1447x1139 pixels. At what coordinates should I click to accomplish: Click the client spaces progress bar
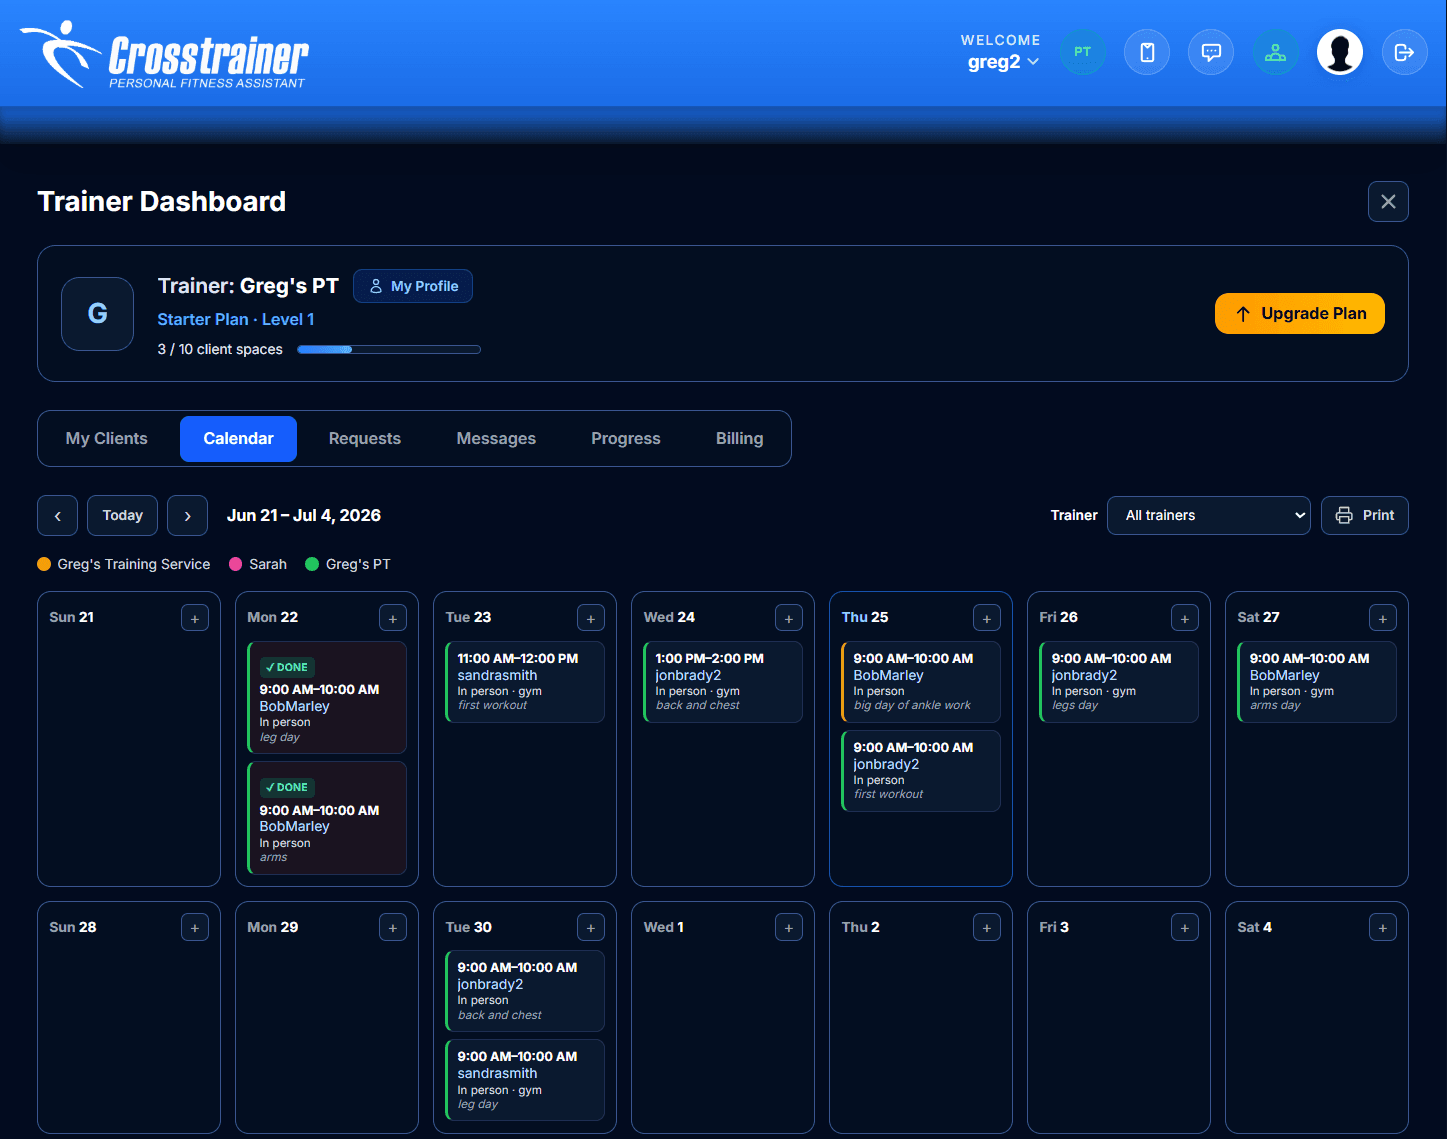tap(389, 350)
